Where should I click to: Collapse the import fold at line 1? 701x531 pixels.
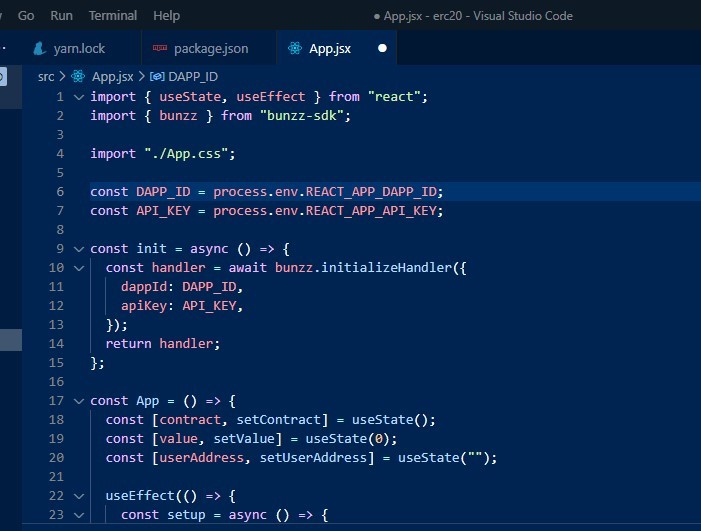tap(79, 97)
